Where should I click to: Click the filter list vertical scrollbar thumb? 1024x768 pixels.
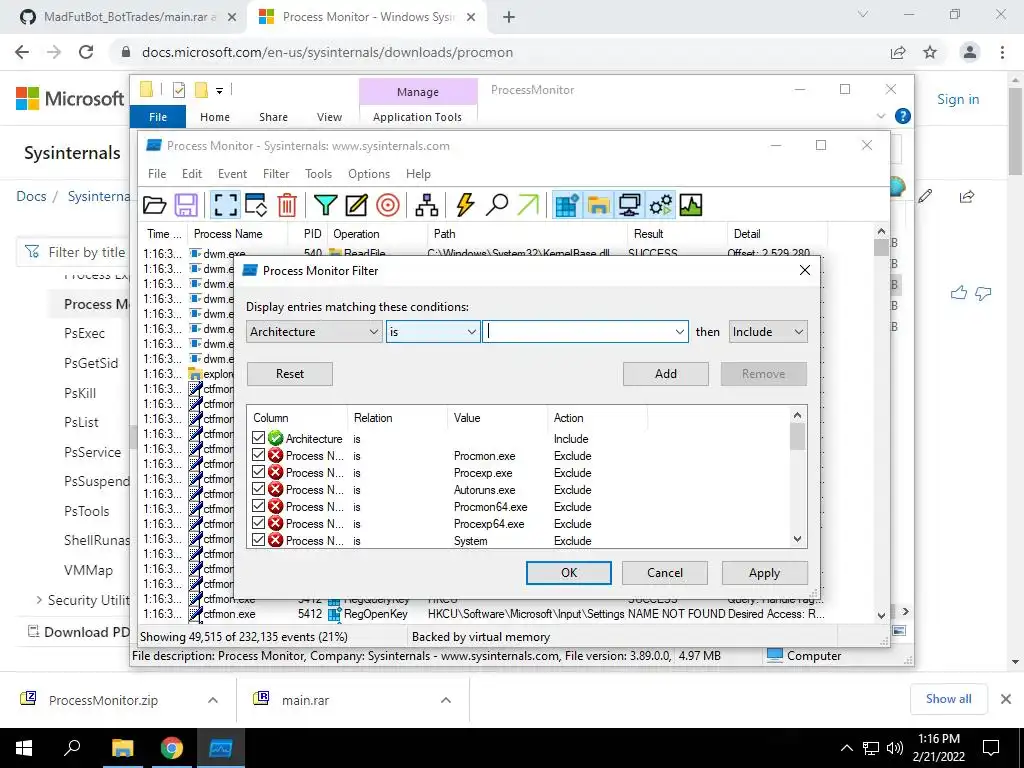(x=797, y=436)
